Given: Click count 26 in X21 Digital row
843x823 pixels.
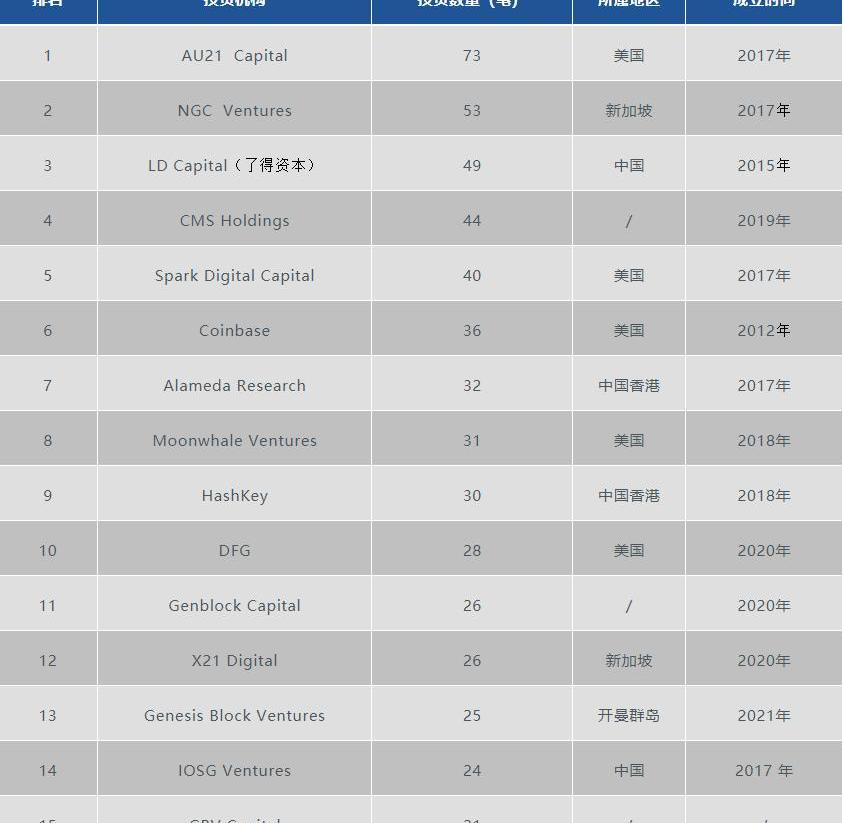Looking at the screenshot, I should pos(471,660).
